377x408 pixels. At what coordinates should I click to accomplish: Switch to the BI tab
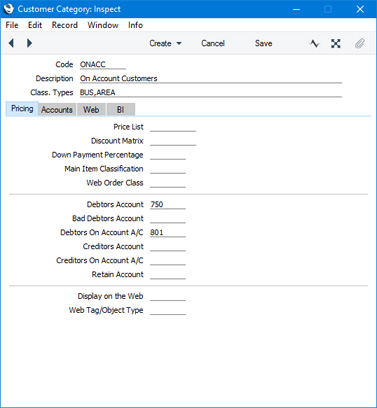(x=121, y=110)
